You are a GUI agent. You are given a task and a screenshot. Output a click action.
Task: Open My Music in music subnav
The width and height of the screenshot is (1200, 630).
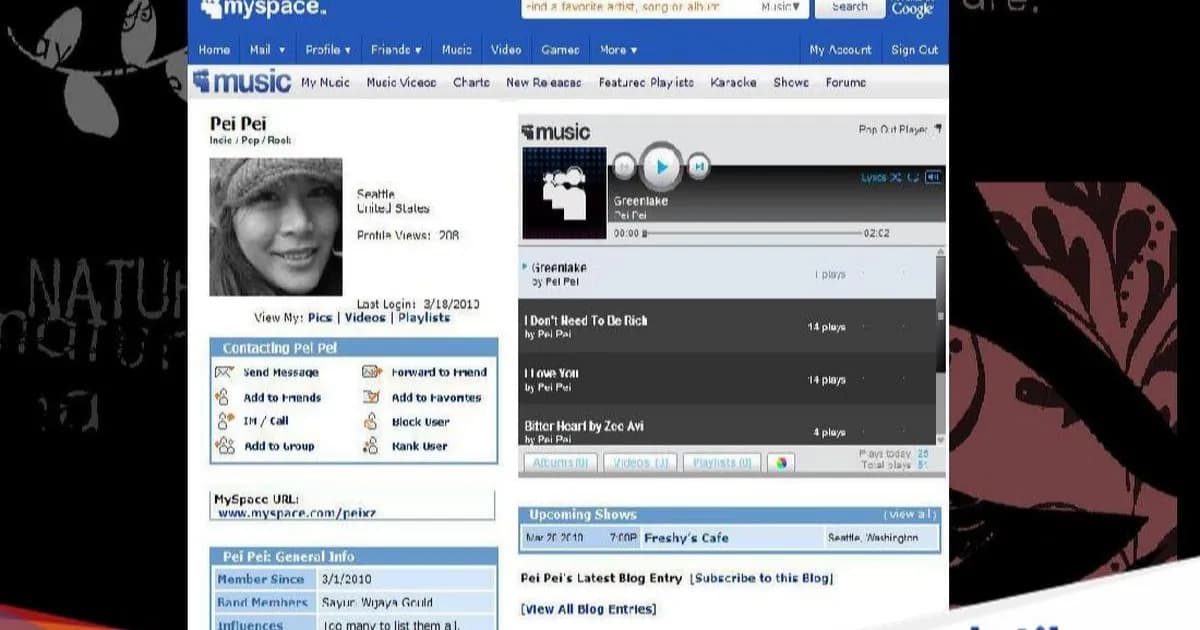pyautogui.click(x=326, y=82)
